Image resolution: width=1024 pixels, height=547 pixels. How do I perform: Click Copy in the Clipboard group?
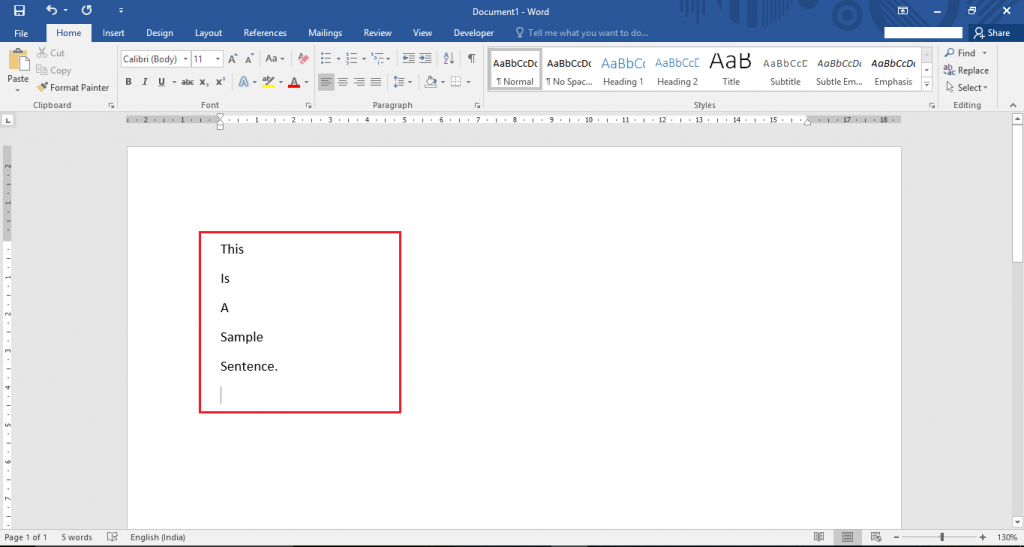(x=54, y=70)
